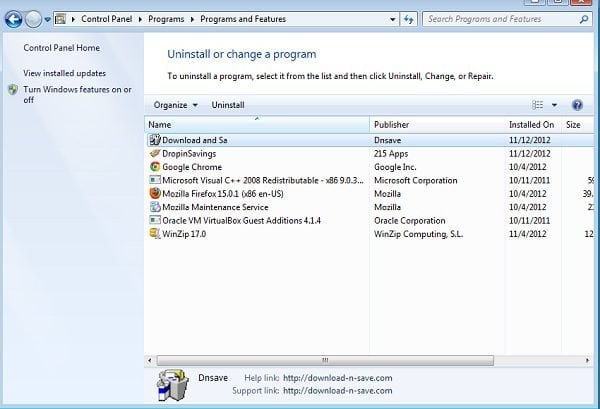Click Dnsave publisher cell
Viewport: 600px width, 409px height.
tap(388, 140)
